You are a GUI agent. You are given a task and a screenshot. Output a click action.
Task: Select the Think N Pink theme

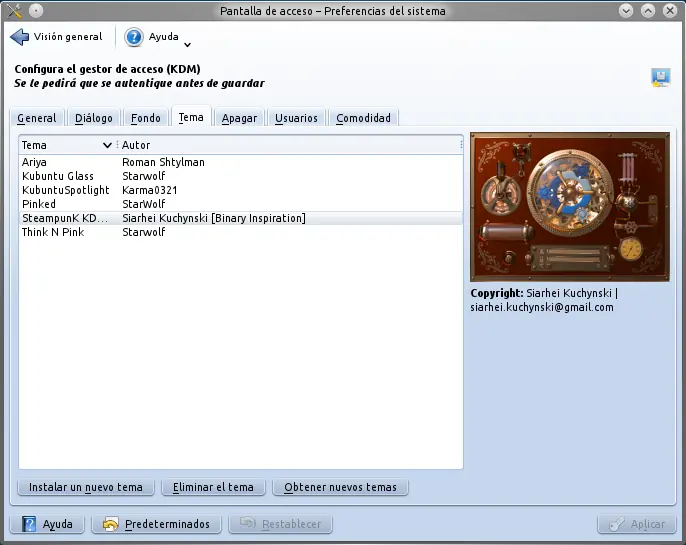tap(241, 232)
